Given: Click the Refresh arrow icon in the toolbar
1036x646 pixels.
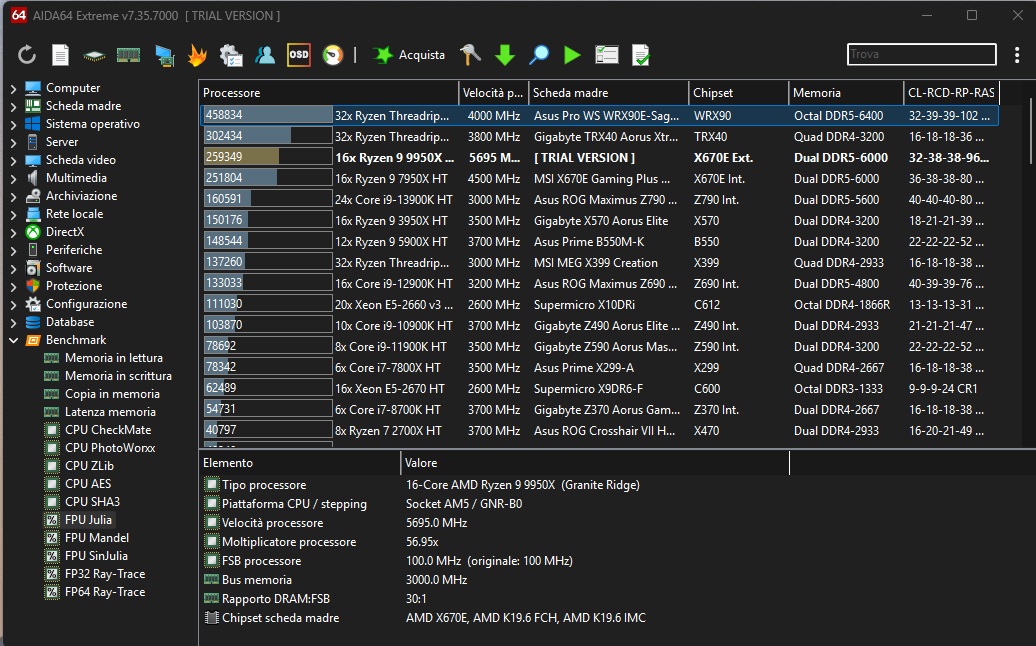Looking at the screenshot, I should pos(26,55).
